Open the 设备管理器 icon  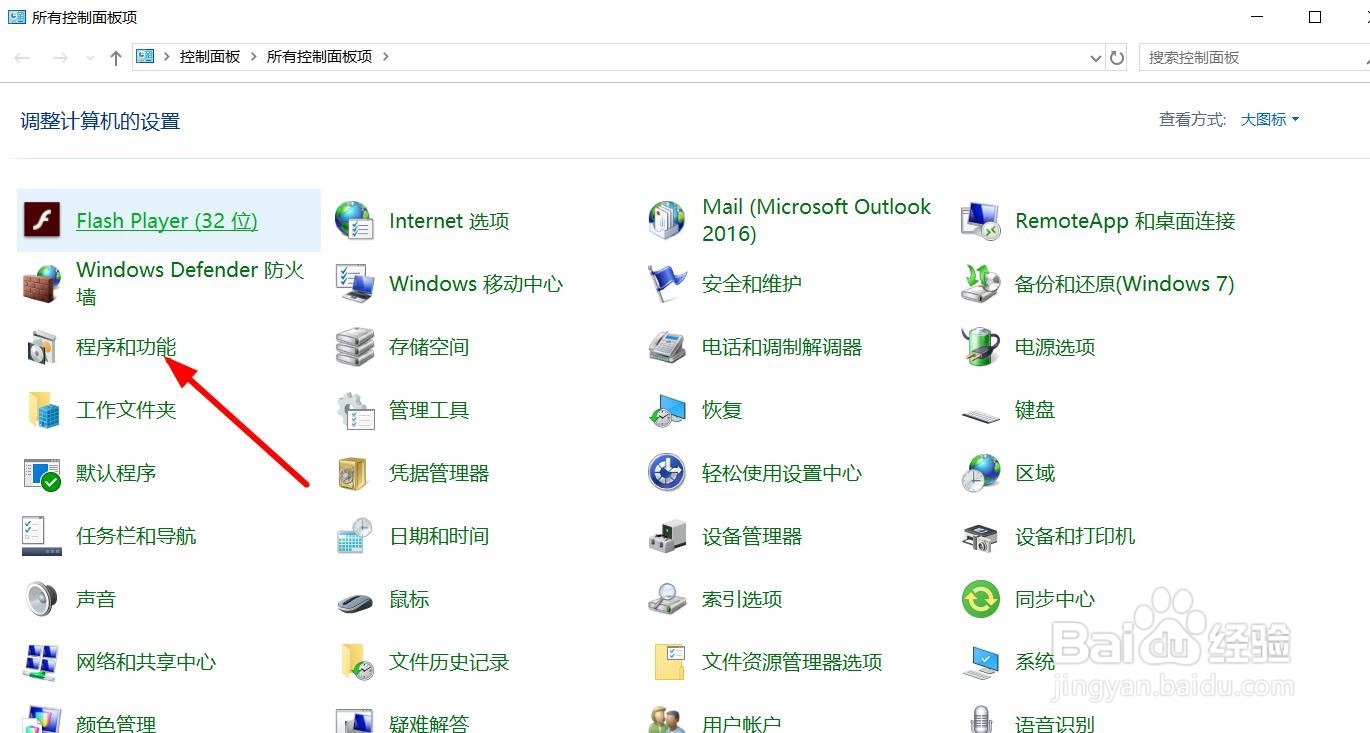click(x=667, y=536)
